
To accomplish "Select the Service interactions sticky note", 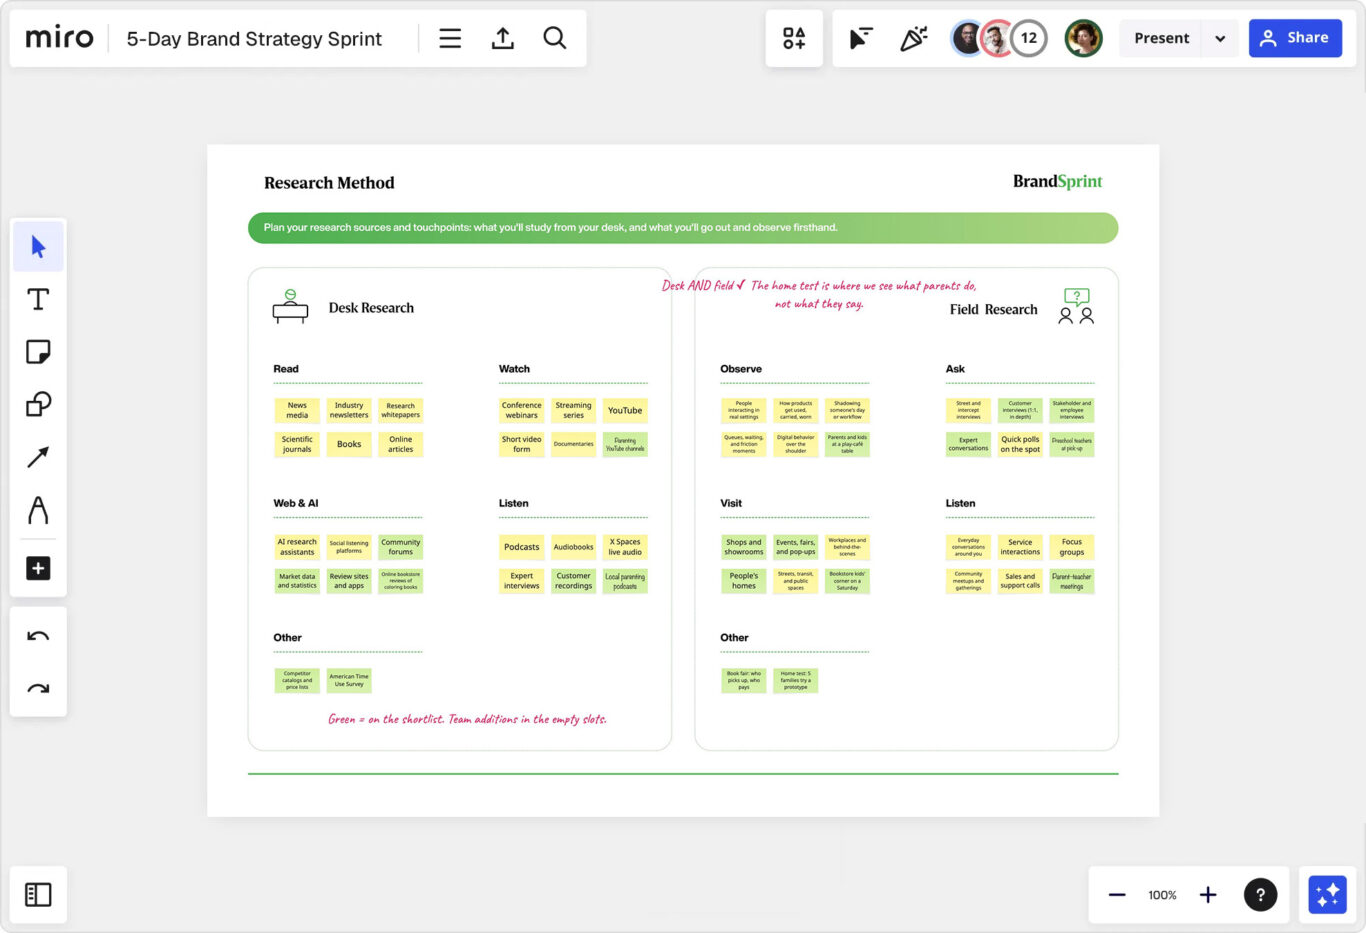I will click(x=1020, y=547).
